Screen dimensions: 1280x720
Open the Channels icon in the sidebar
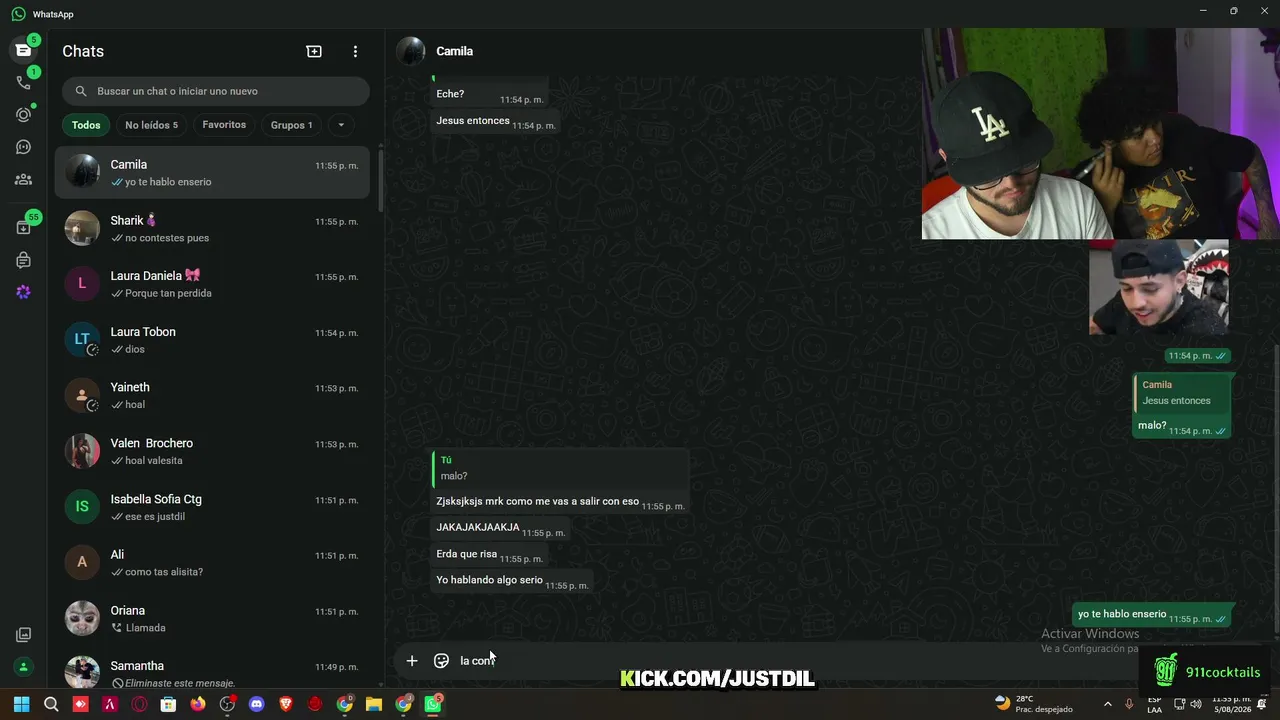[x=23, y=147]
